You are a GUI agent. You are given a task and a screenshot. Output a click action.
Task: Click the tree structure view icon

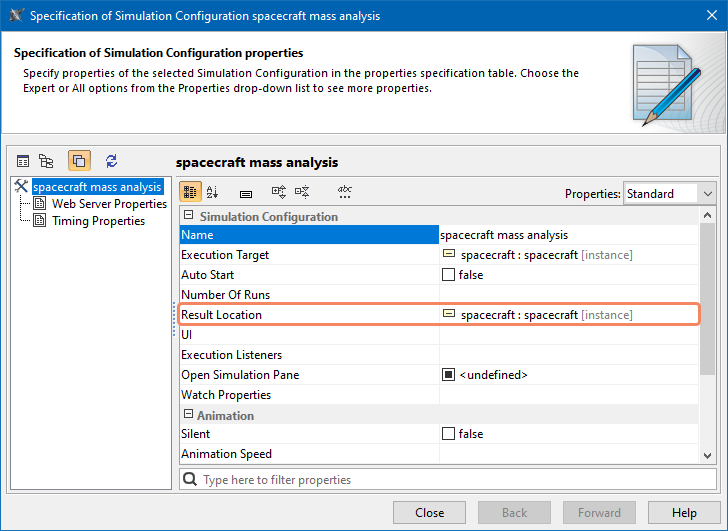pos(46,161)
